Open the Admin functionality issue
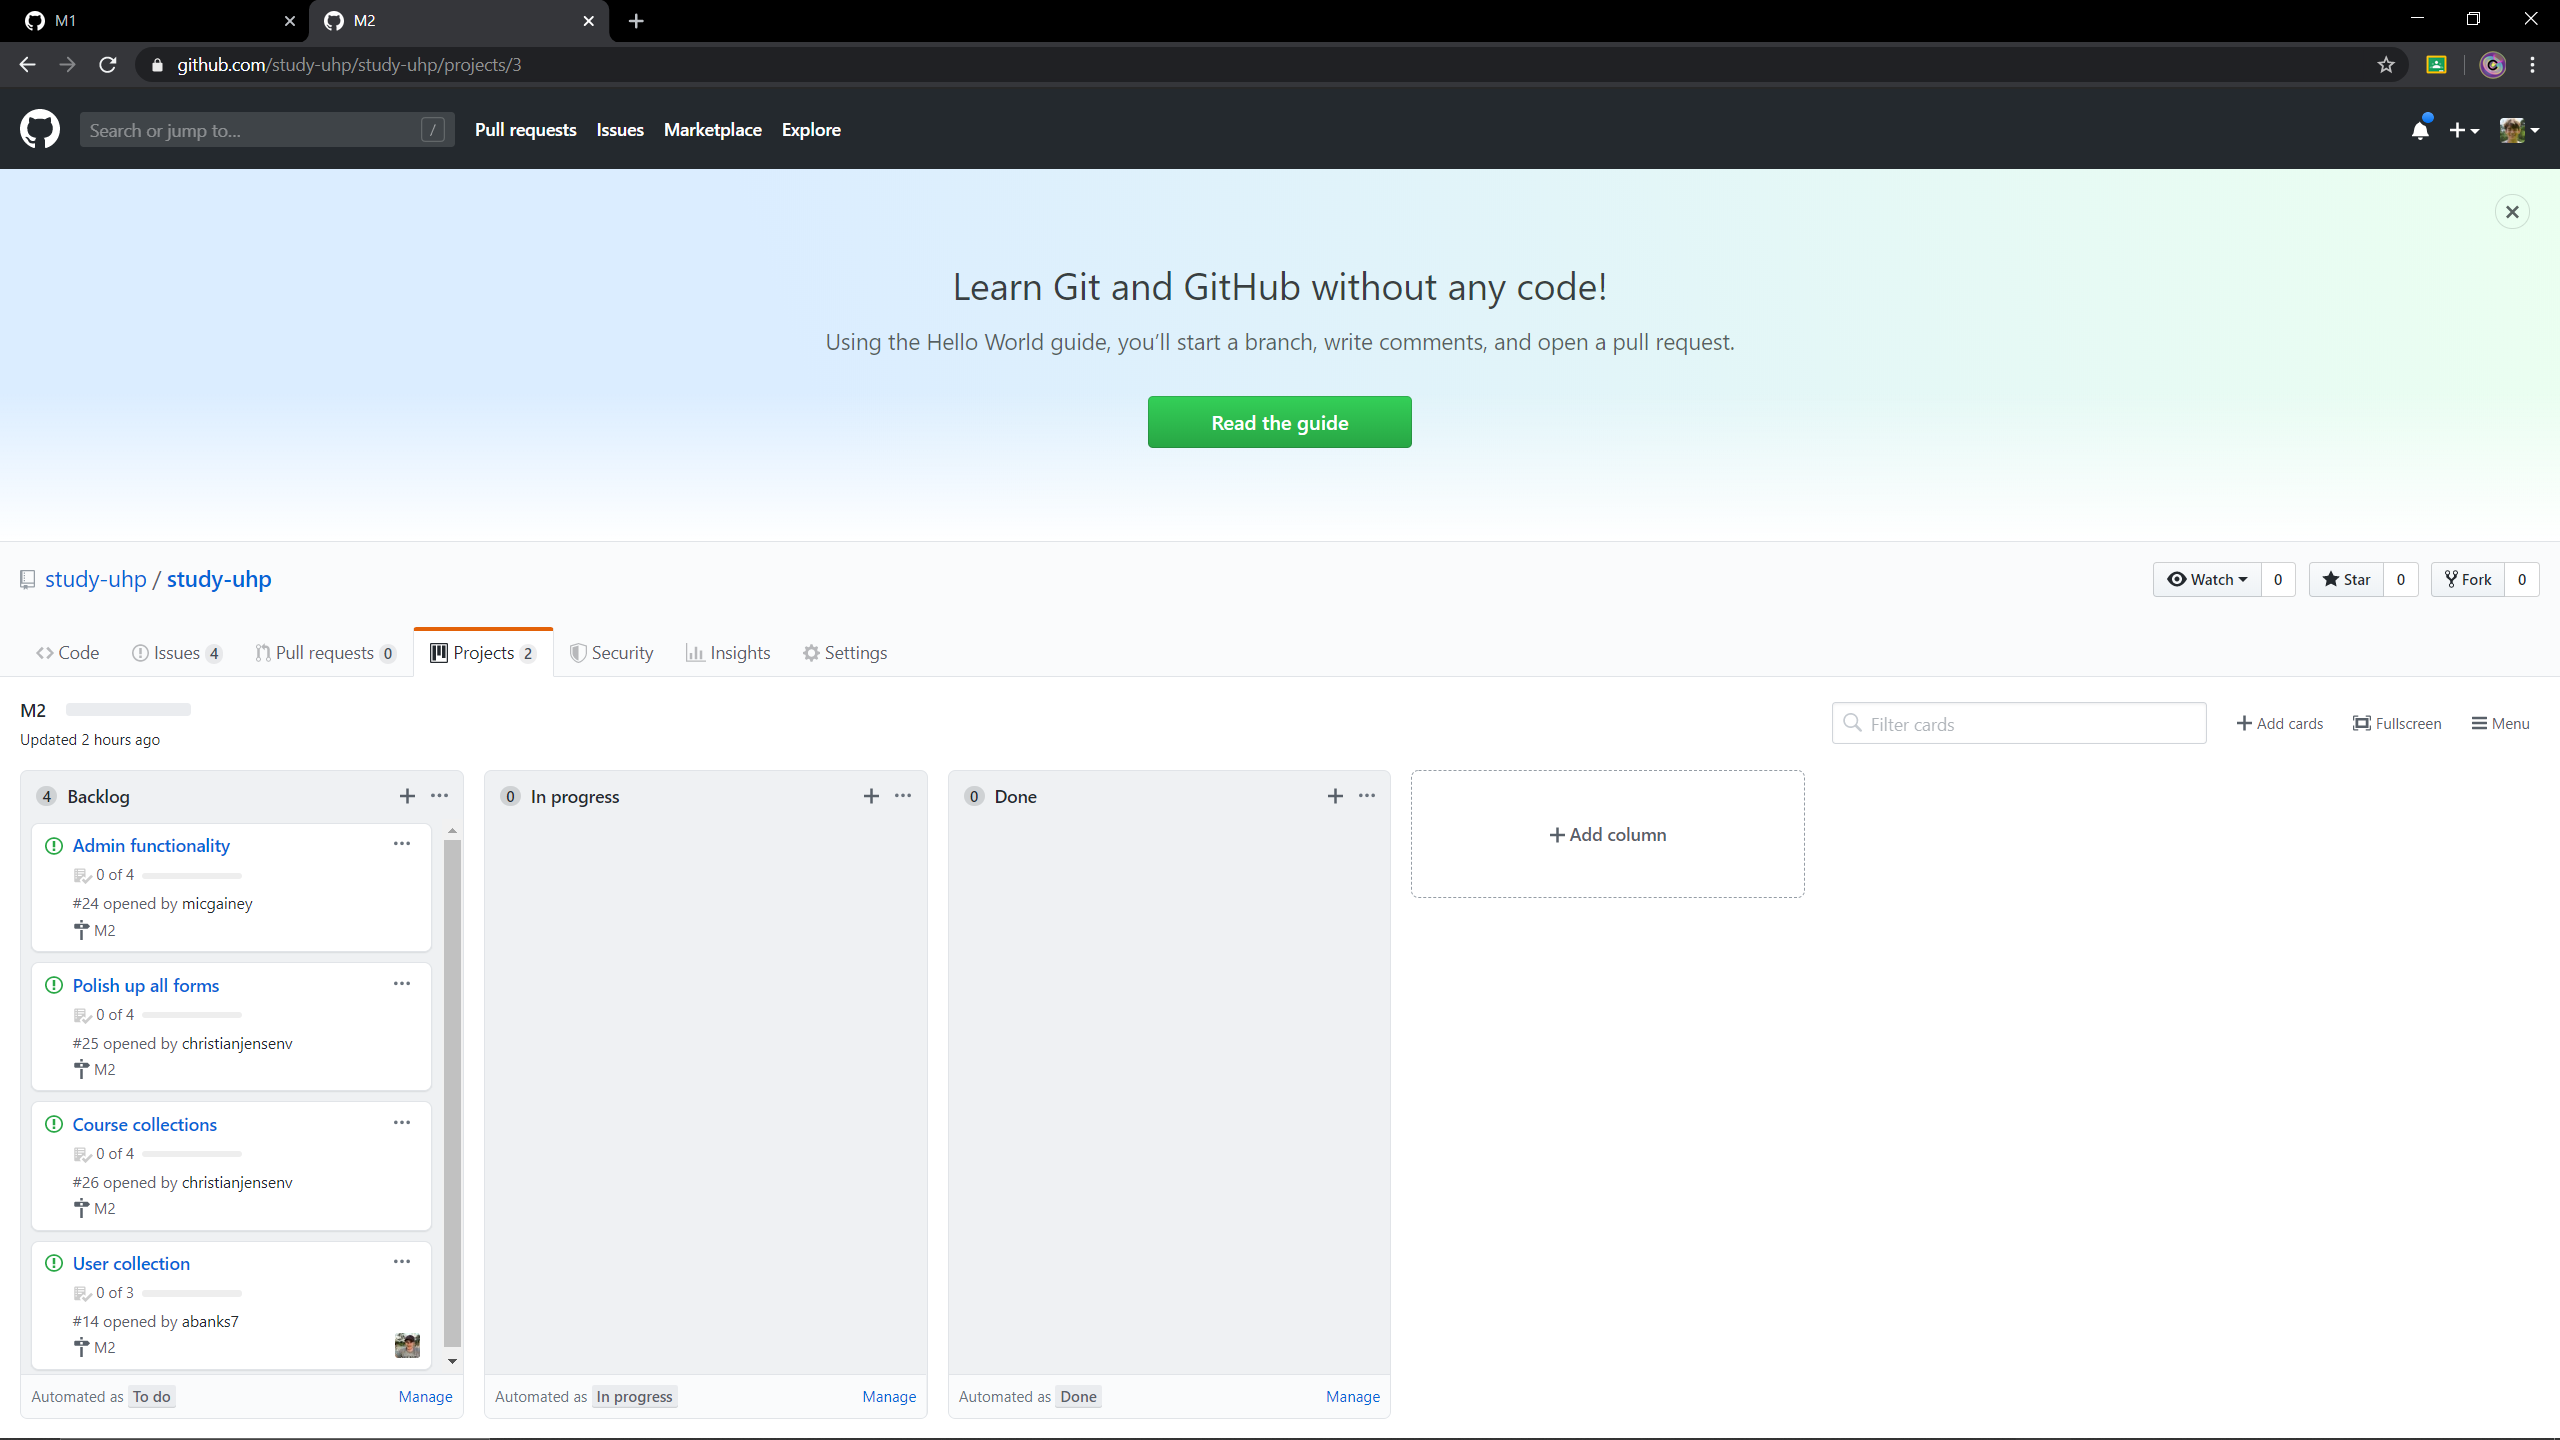2560x1440 pixels. click(151, 845)
